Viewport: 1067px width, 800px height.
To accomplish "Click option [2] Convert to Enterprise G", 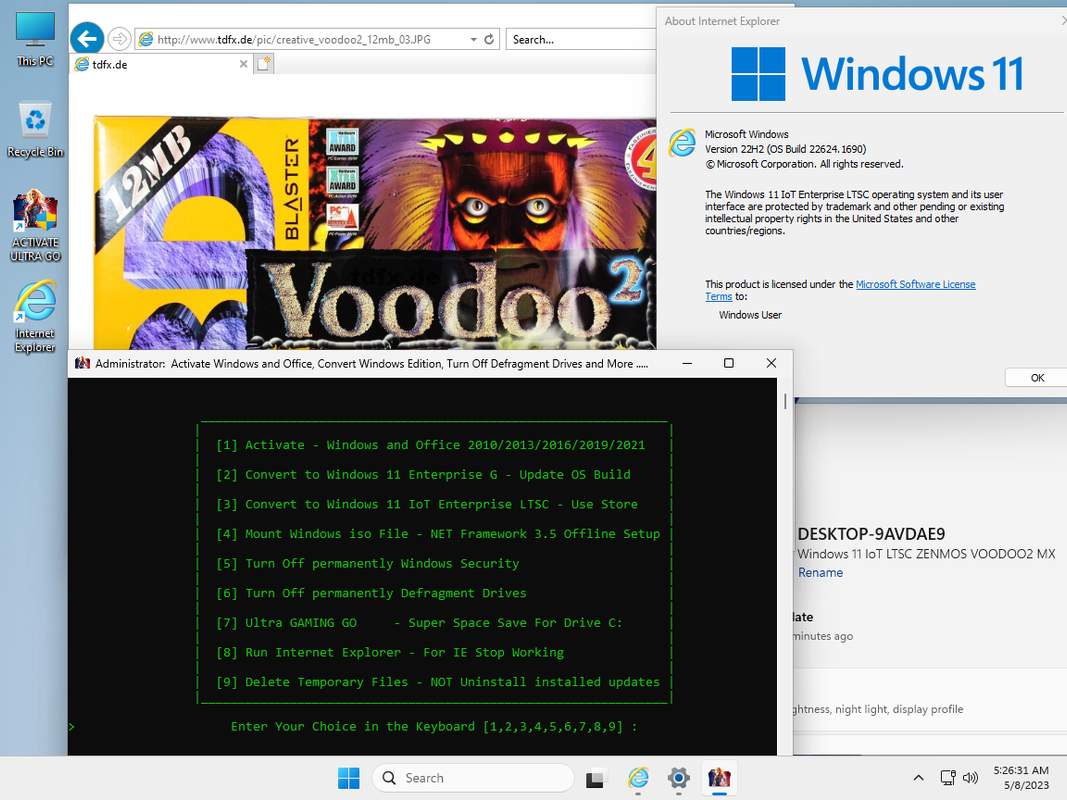I will 423,475.
